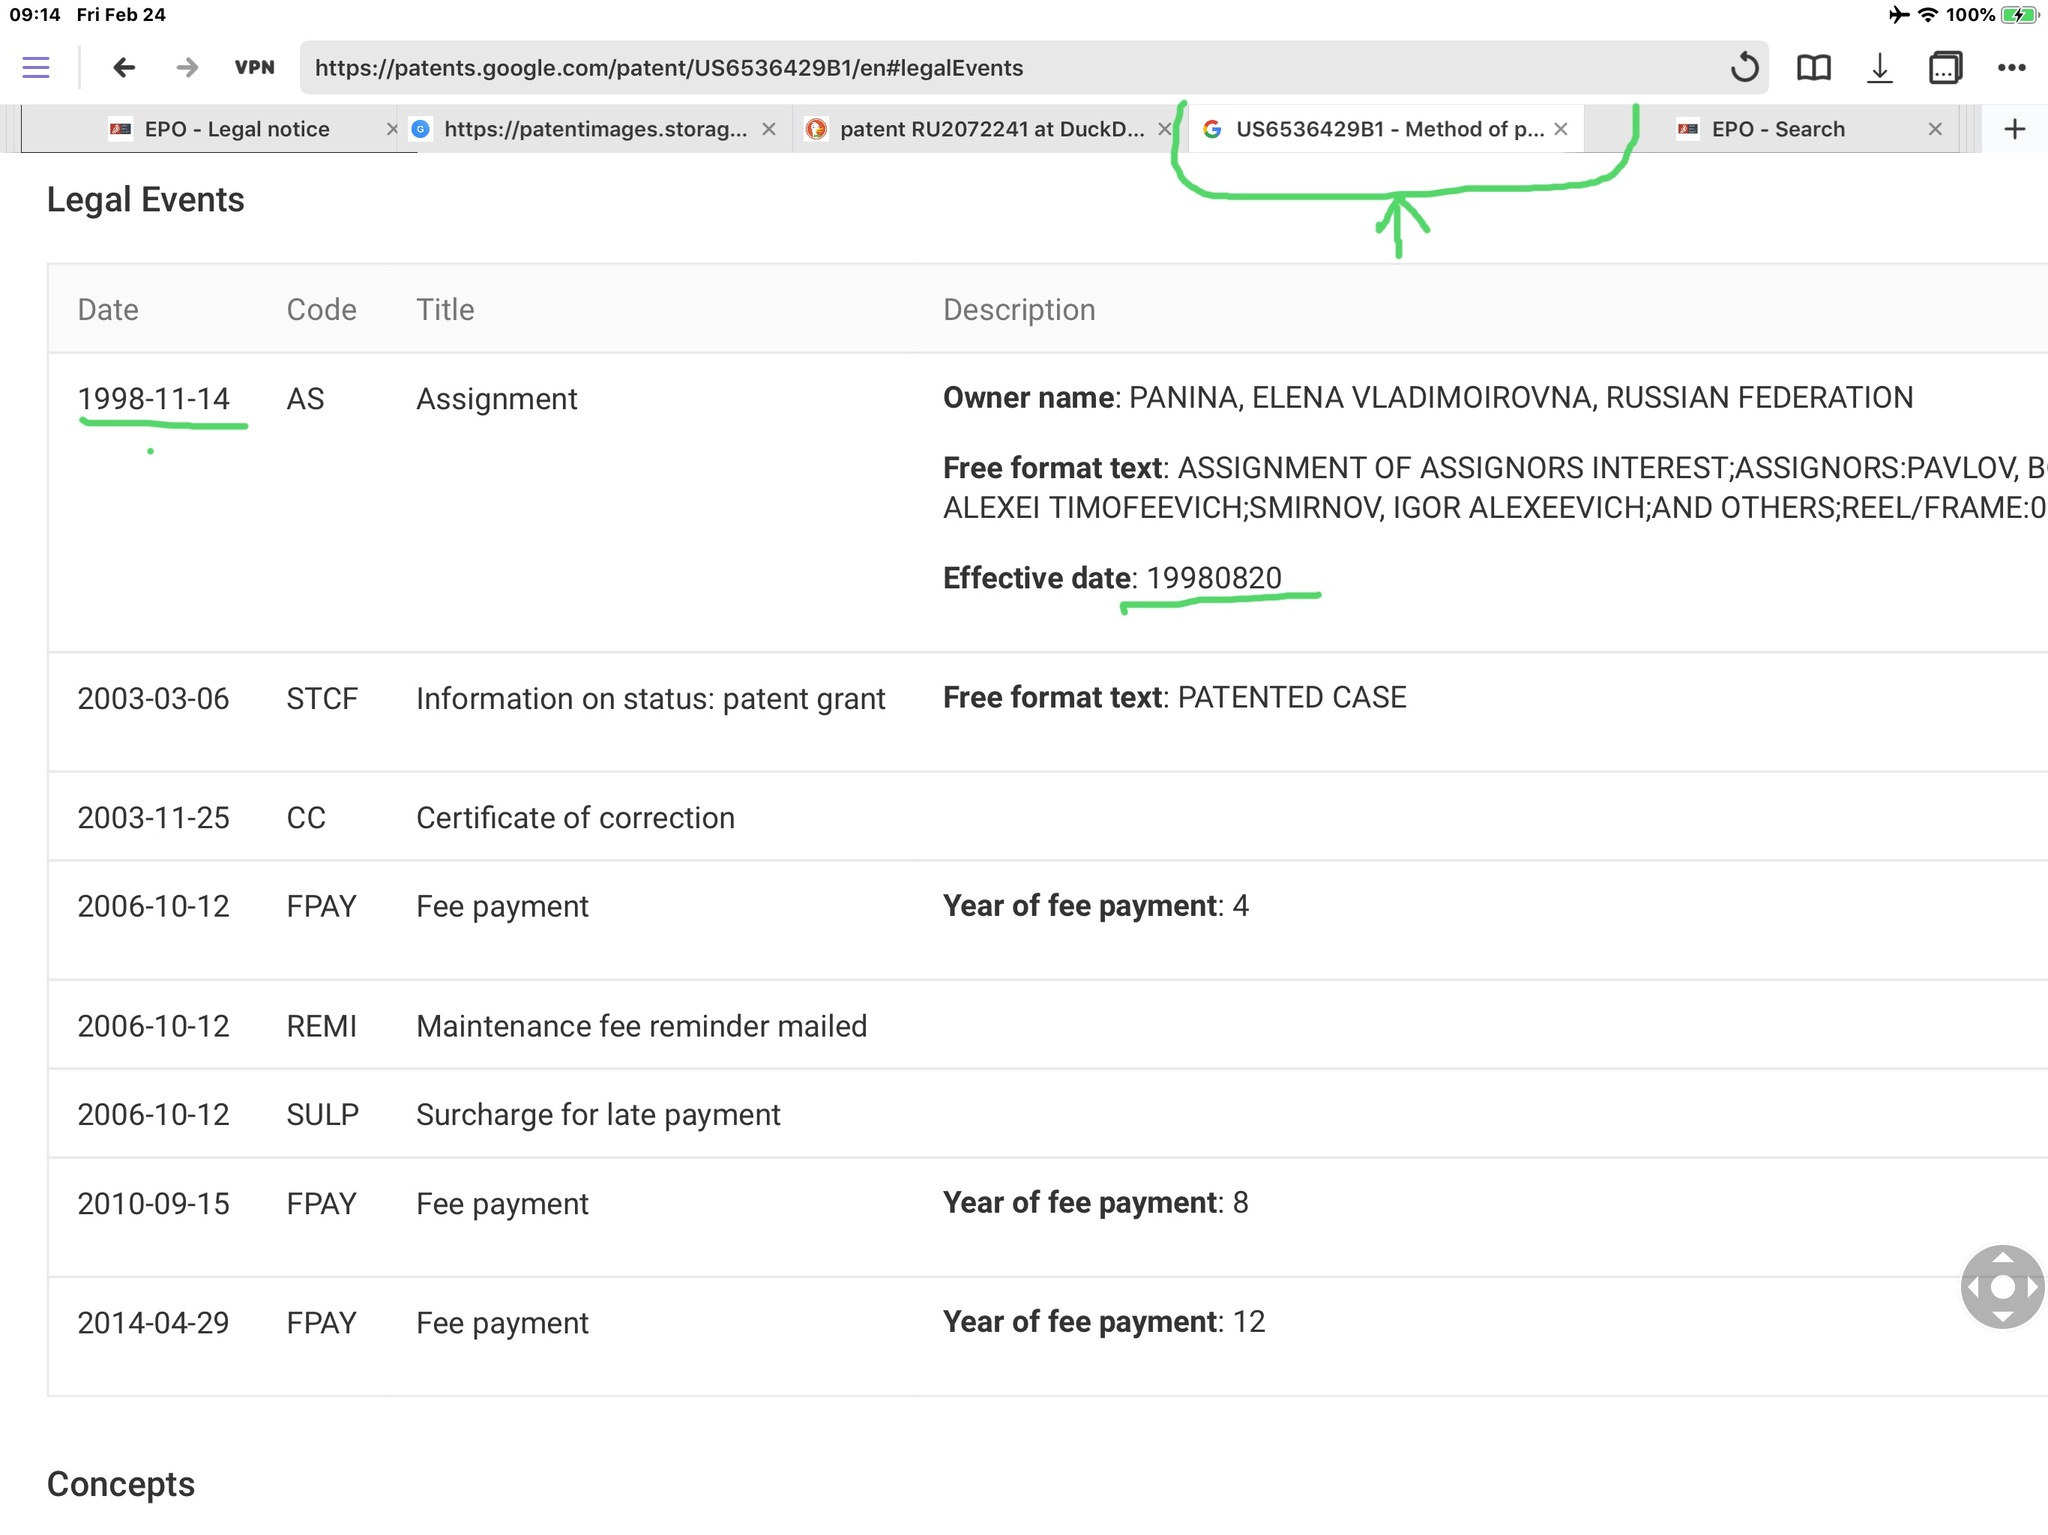
Task: Switch to EPO - Legal notice tab
Action: click(x=236, y=129)
